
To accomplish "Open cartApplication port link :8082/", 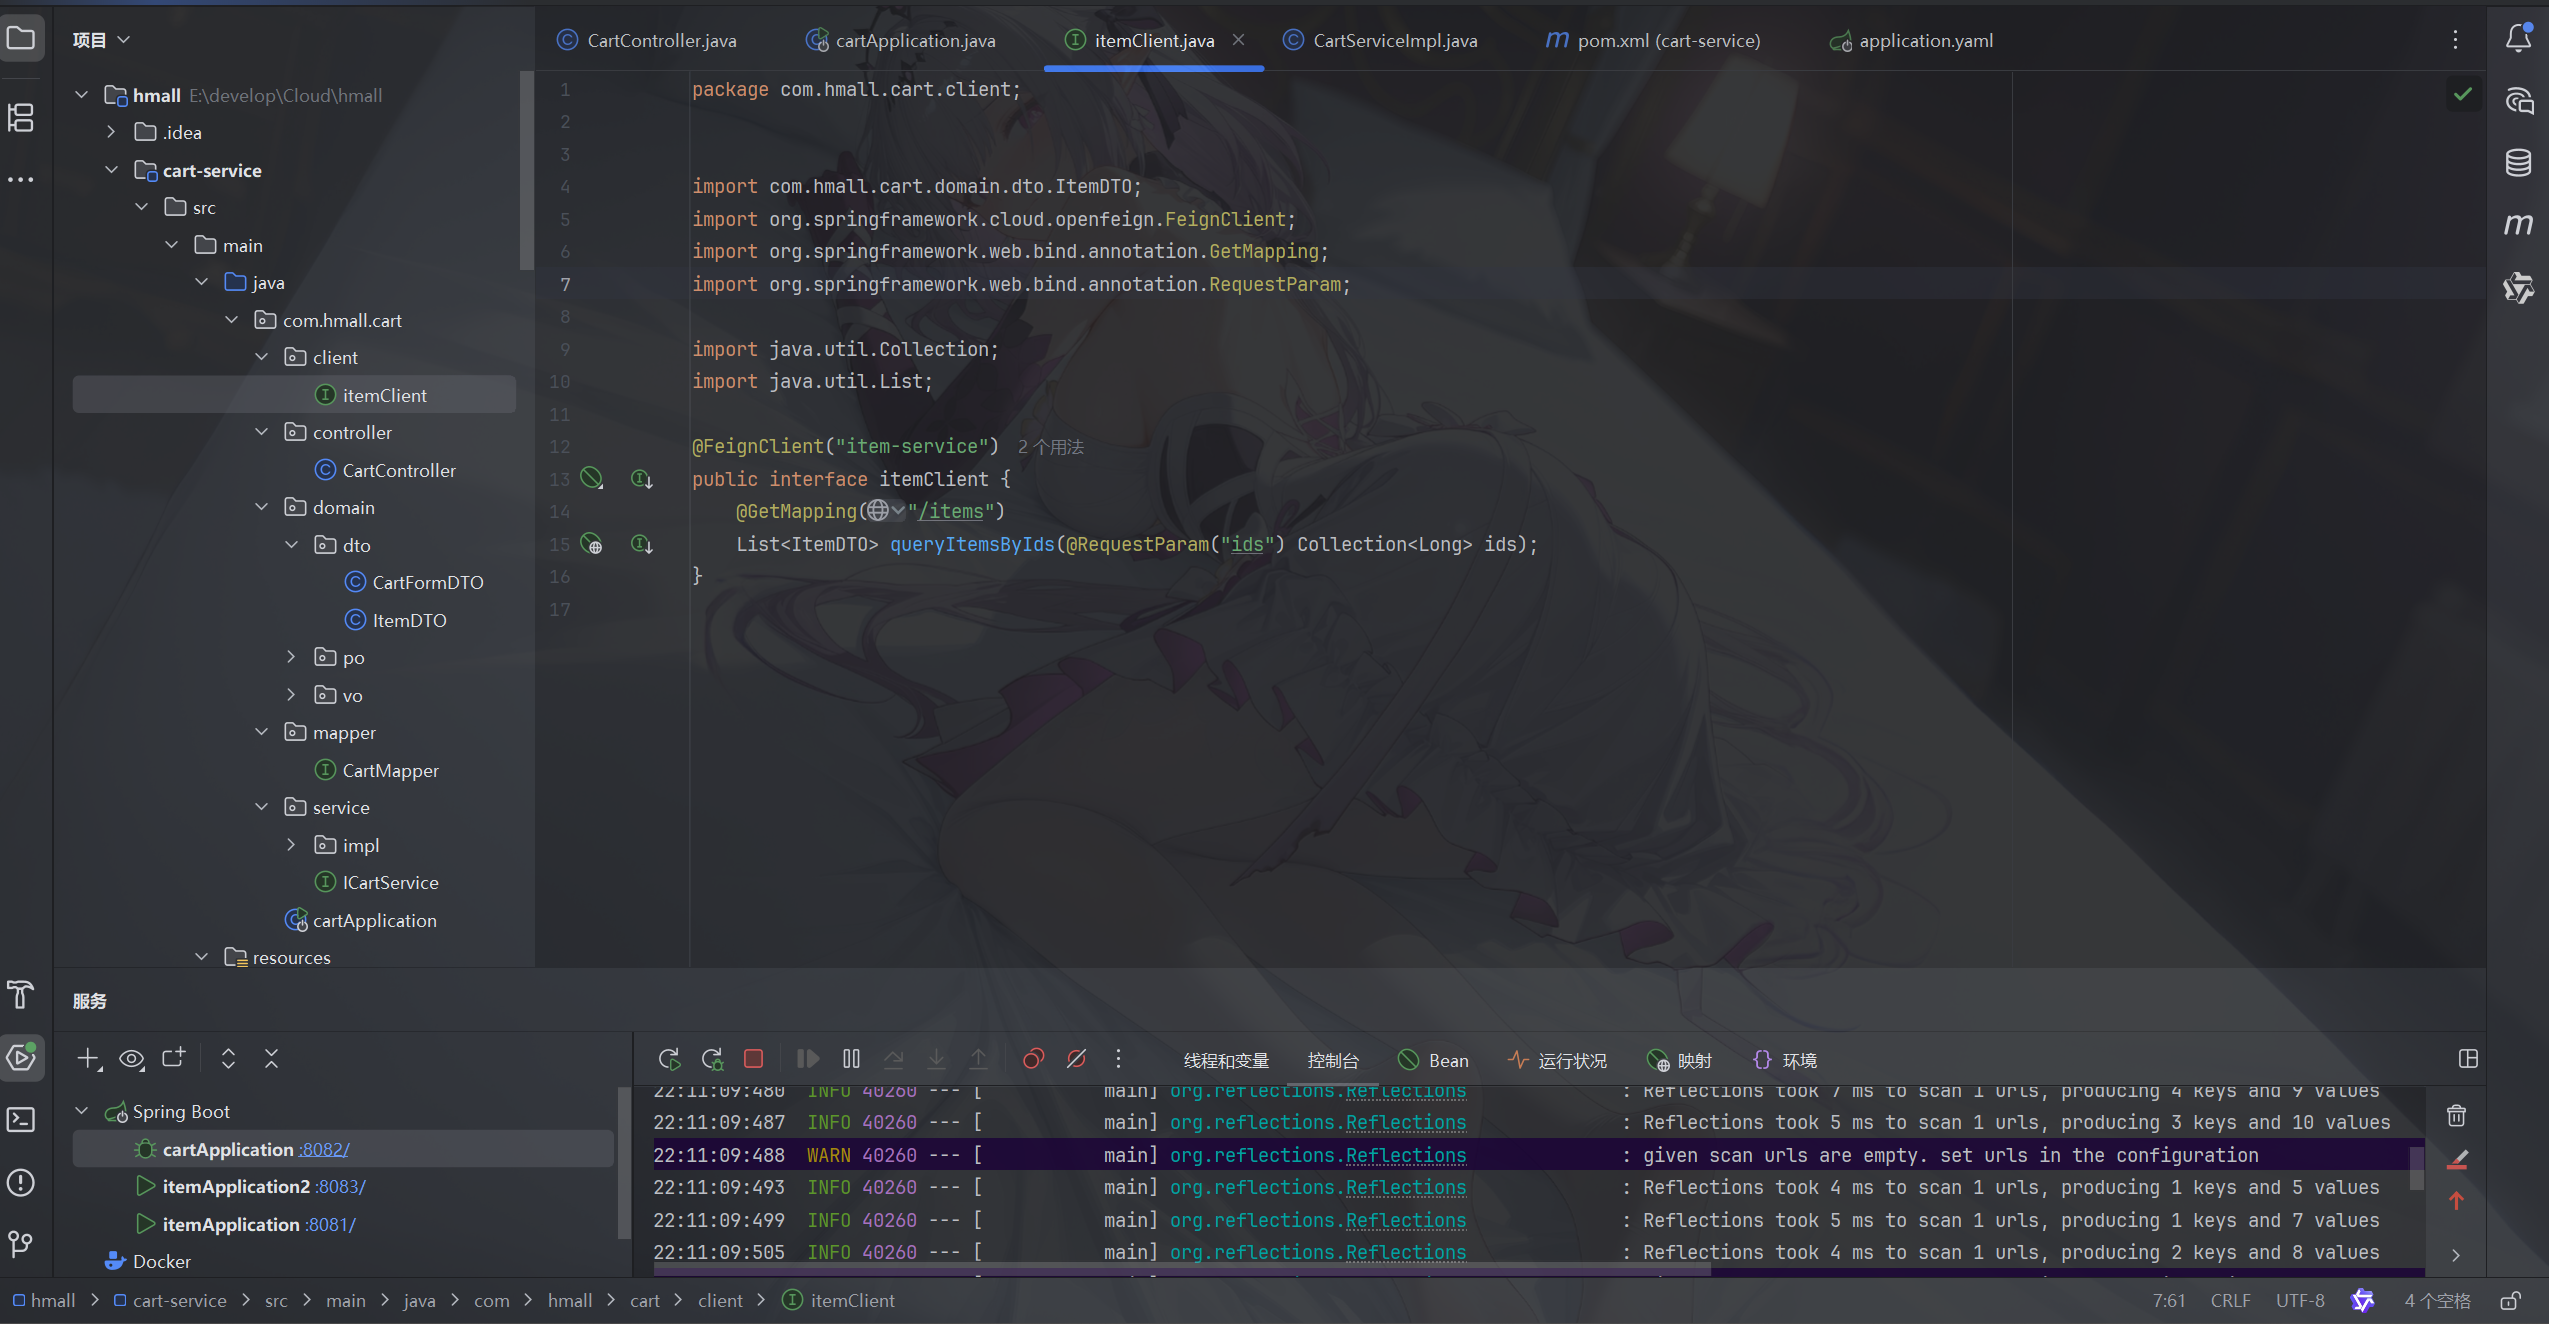I will point(324,1149).
